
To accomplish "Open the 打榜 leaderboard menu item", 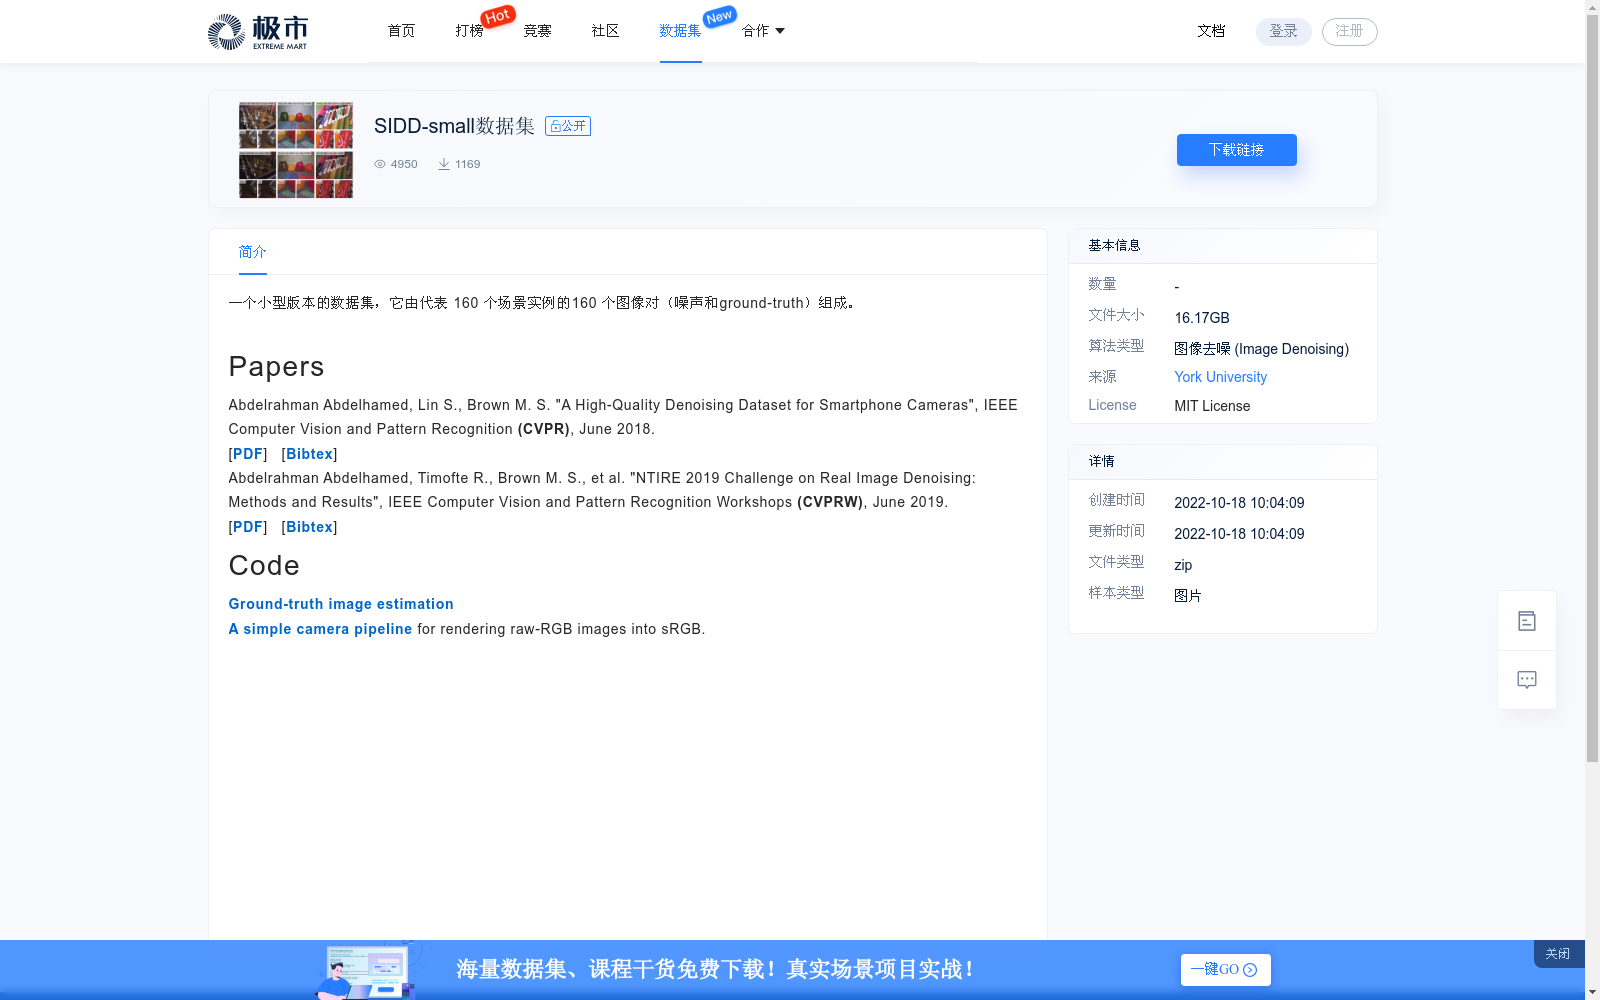I will 469,31.
